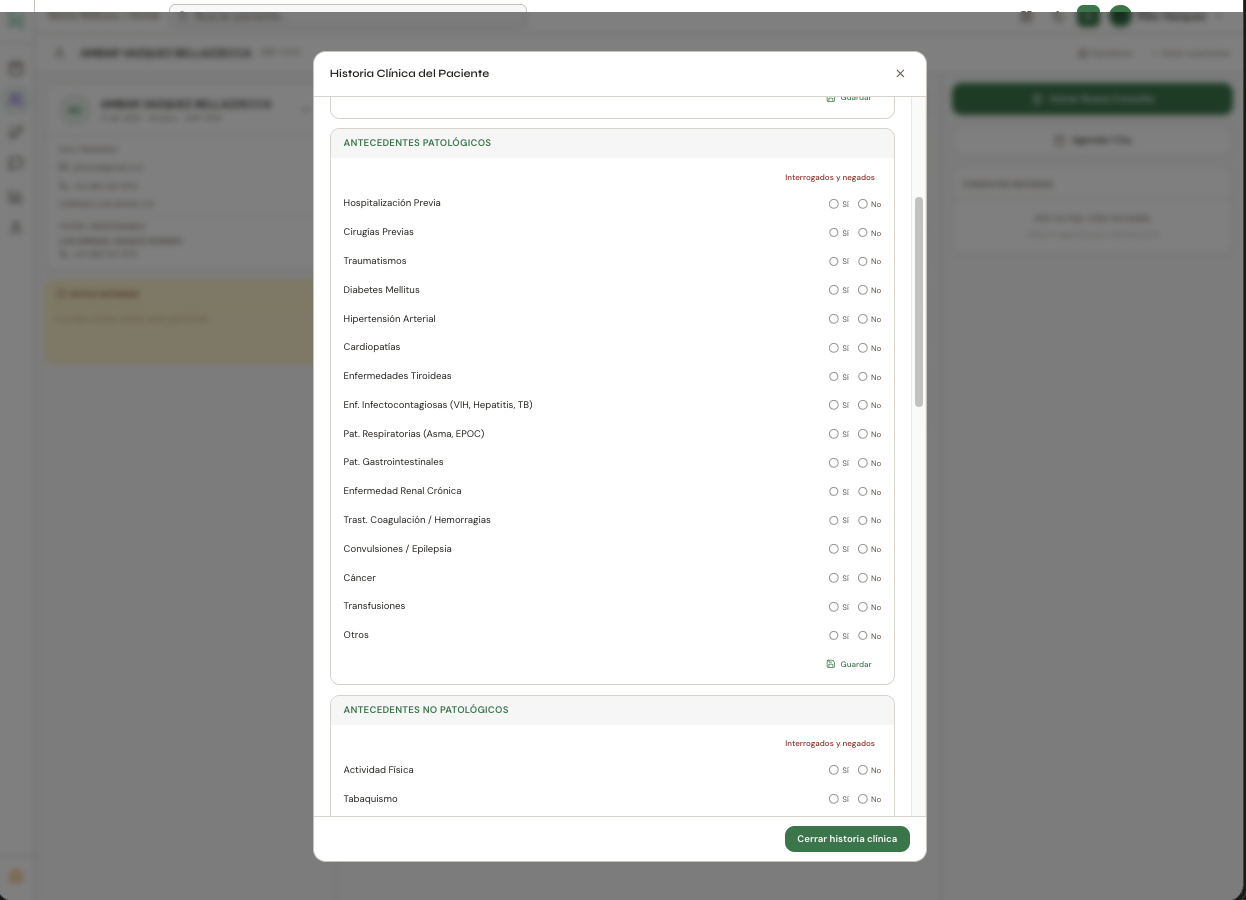Mark Tabaquismo as No
Screen dimensions: 1246x900
pyautogui.click(x=862, y=799)
